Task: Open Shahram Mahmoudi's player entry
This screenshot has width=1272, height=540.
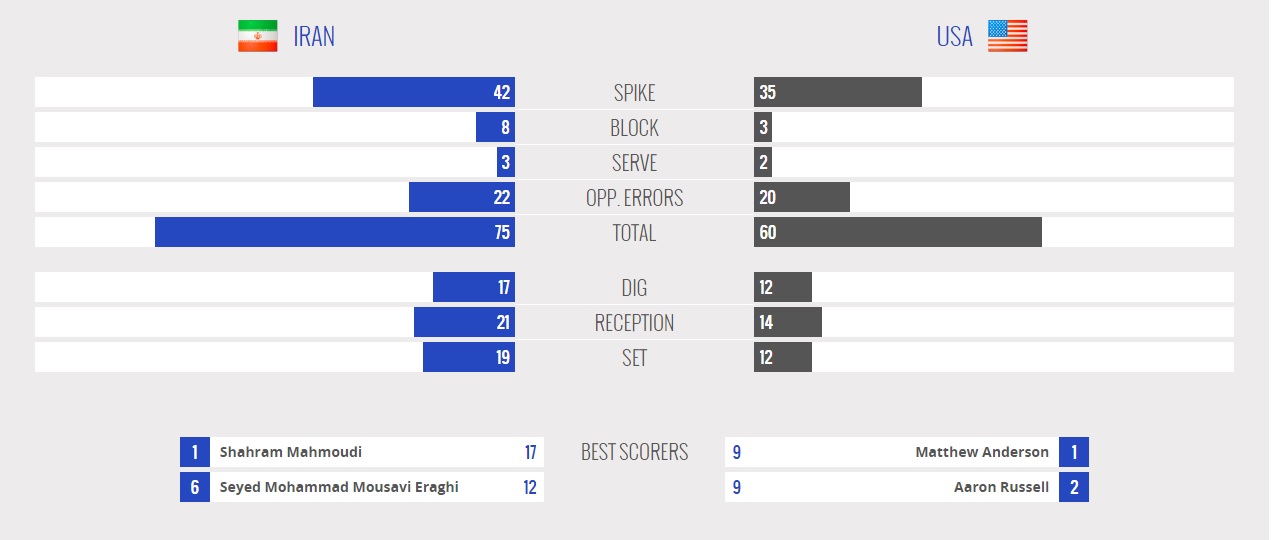Action: pos(291,452)
